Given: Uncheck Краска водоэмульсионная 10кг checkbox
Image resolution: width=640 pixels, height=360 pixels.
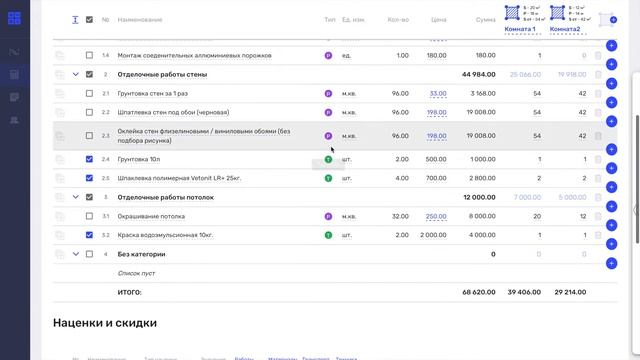Looking at the screenshot, I should (x=89, y=235).
